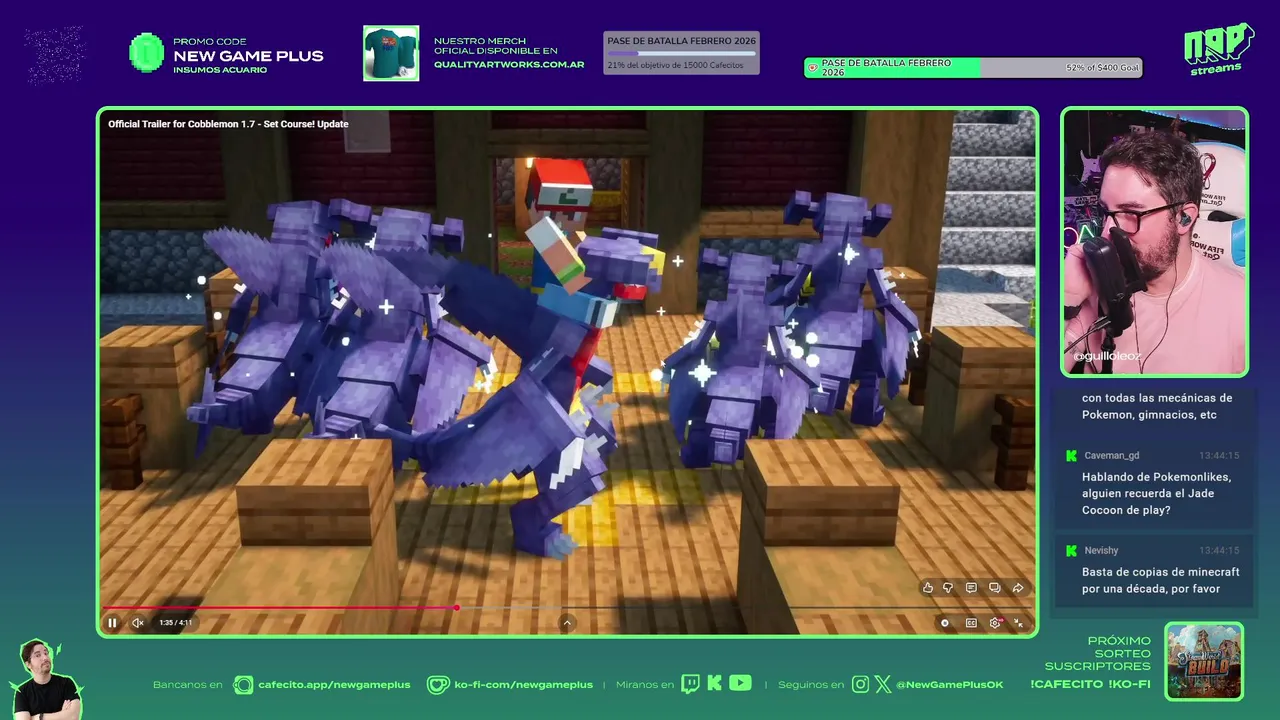Click Nevishy's message 'Basta de copias de minecraft'
The image size is (1280, 720).
(1161, 580)
